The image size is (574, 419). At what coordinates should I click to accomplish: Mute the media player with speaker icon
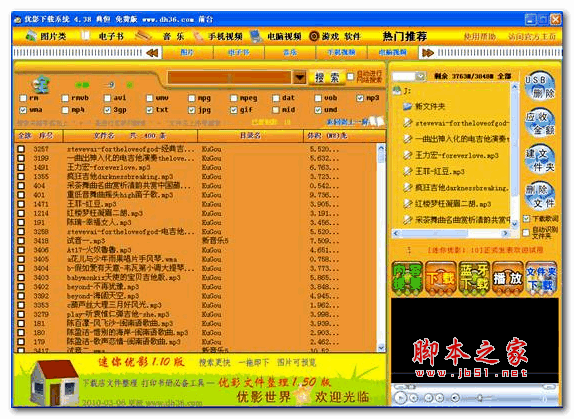(455, 398)
